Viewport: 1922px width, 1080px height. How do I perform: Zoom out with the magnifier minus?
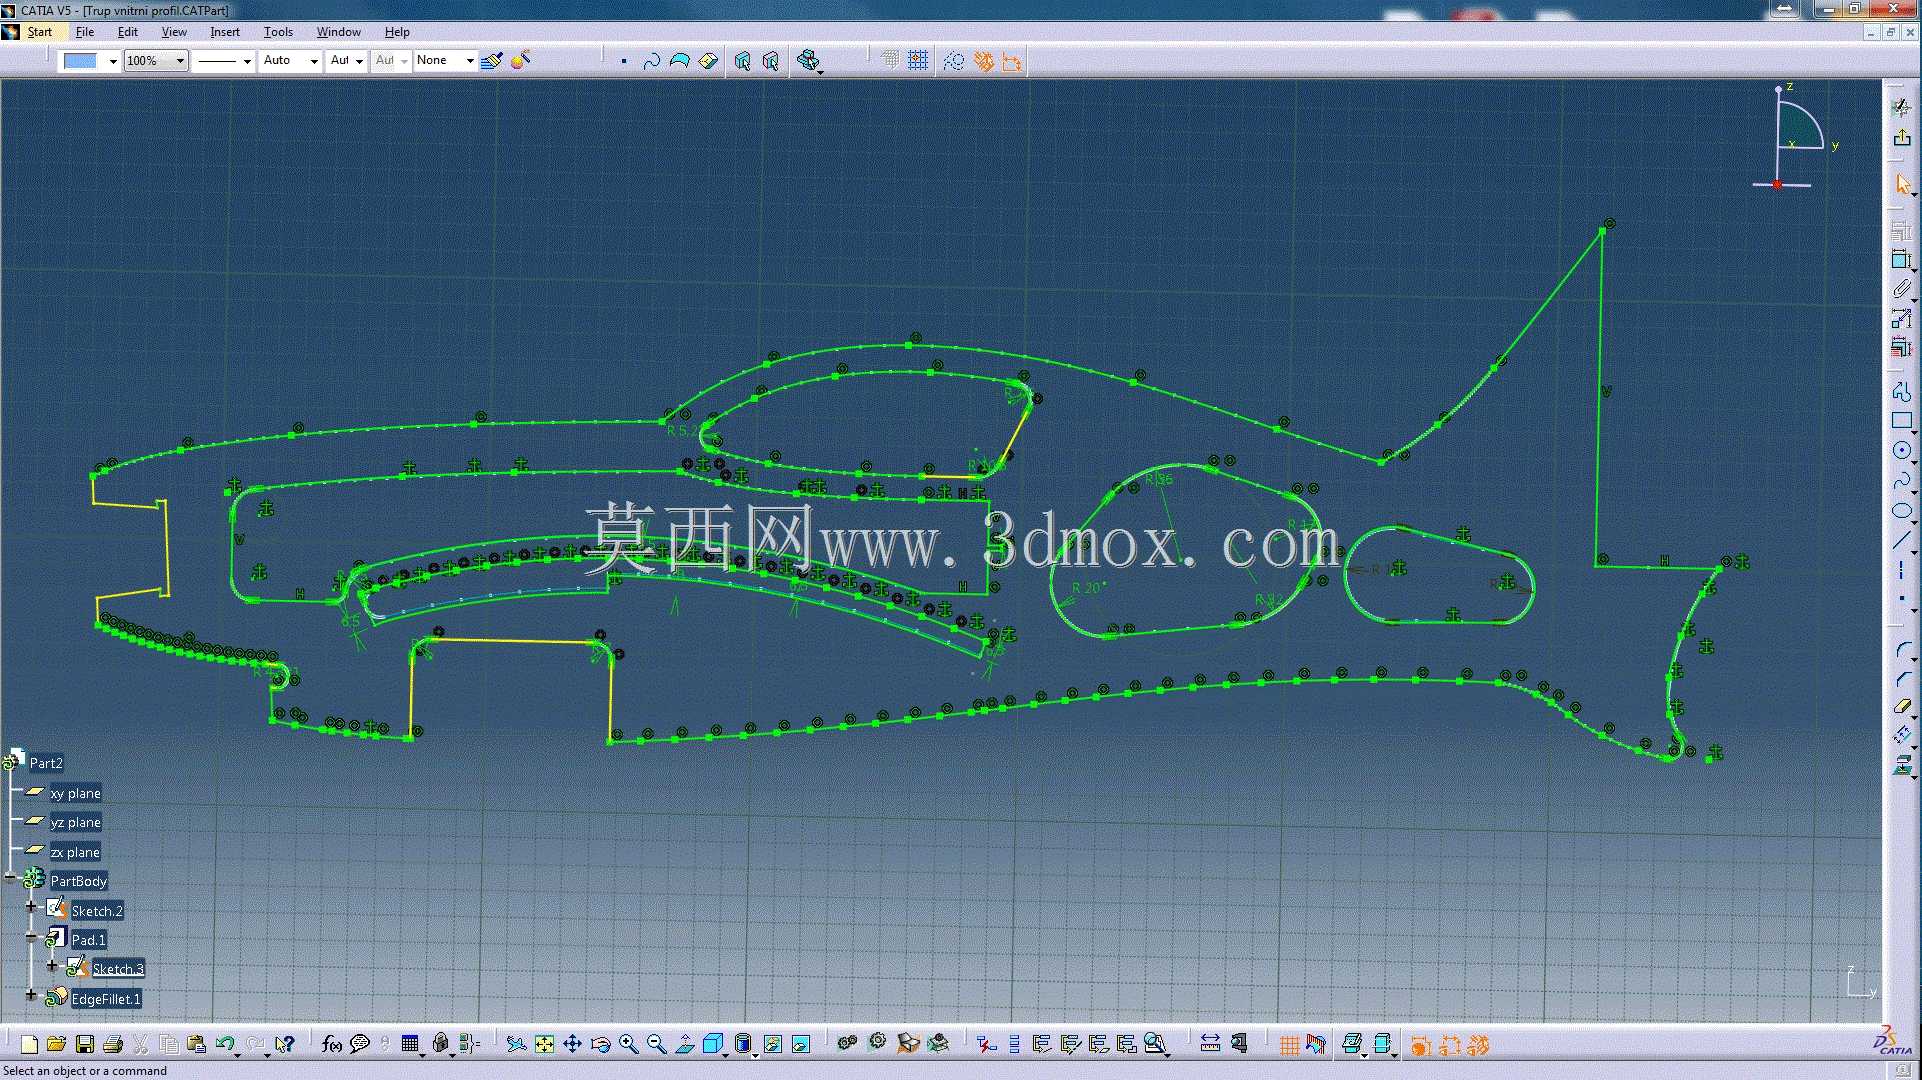point(656,1045)
